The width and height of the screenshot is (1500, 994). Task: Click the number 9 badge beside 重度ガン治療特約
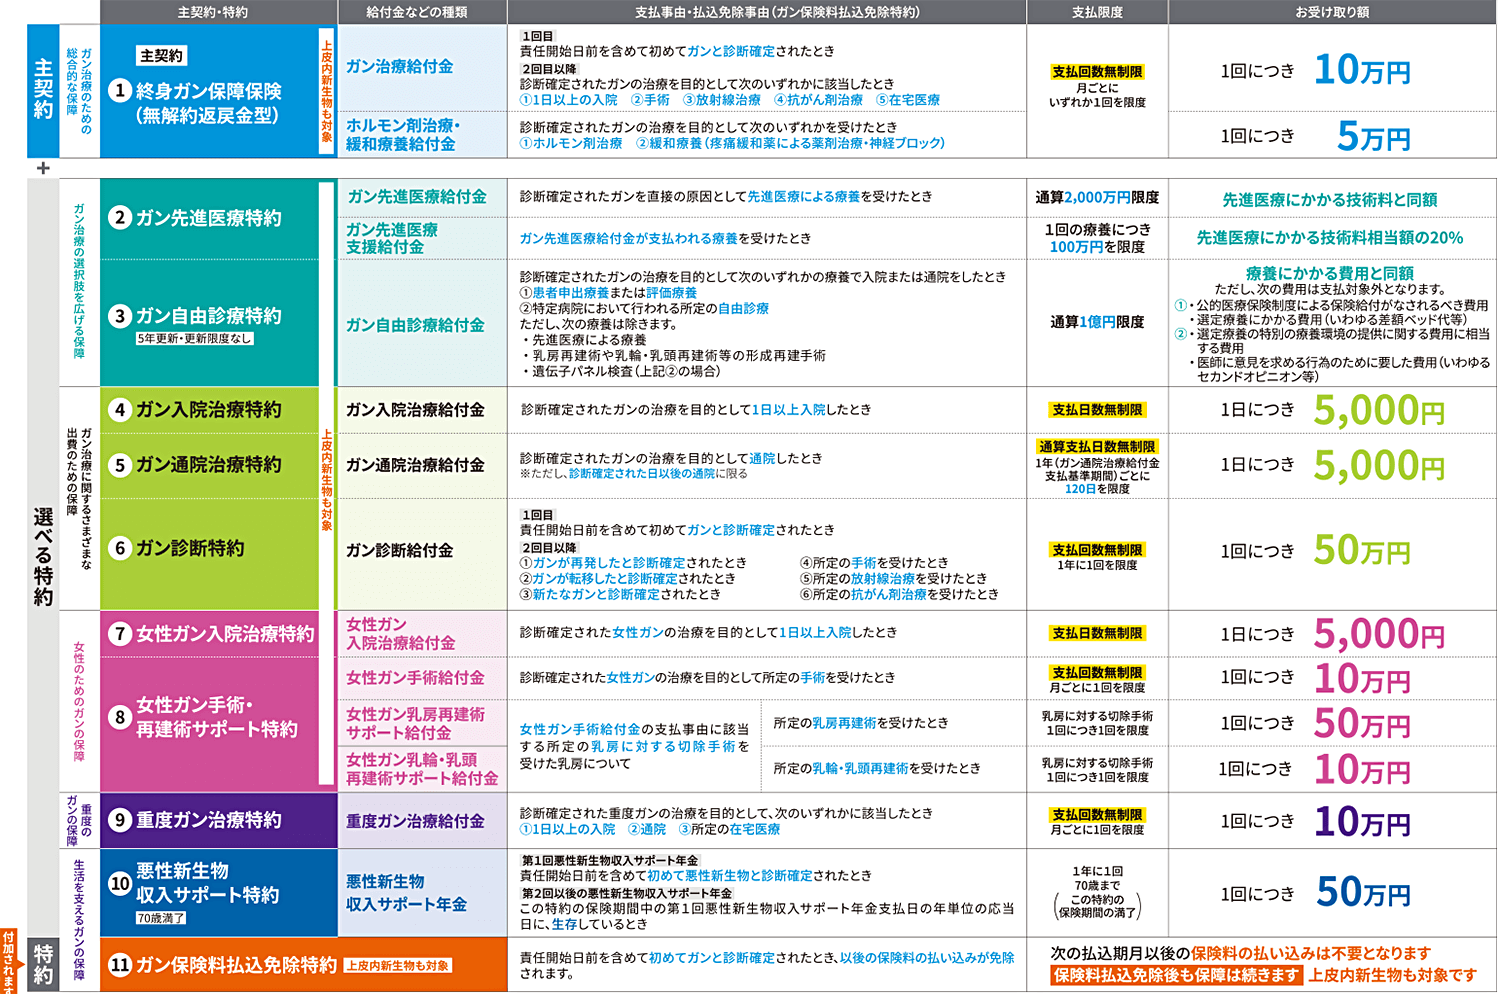pos(120,820)
